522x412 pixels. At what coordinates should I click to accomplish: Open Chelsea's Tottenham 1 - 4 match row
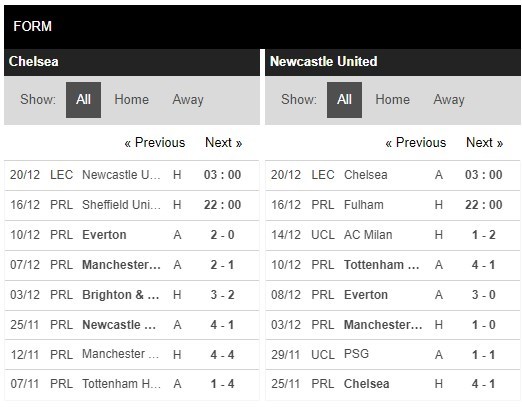132,384
